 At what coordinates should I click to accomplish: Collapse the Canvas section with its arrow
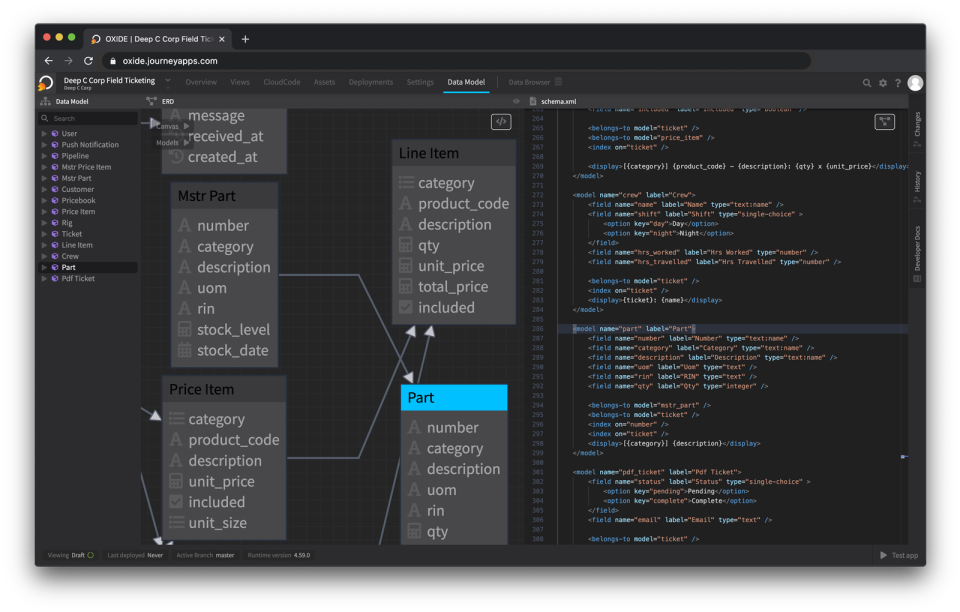[x=186, y=126]
